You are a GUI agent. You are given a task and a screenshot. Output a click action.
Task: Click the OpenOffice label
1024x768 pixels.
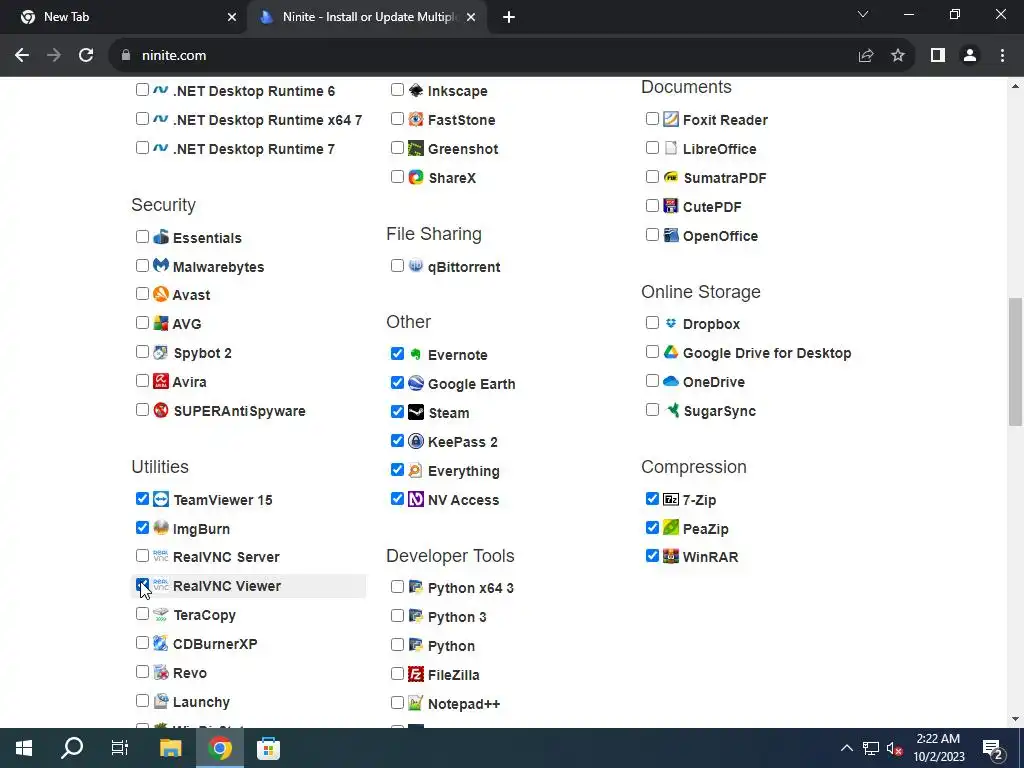click(x=720, y=236)
